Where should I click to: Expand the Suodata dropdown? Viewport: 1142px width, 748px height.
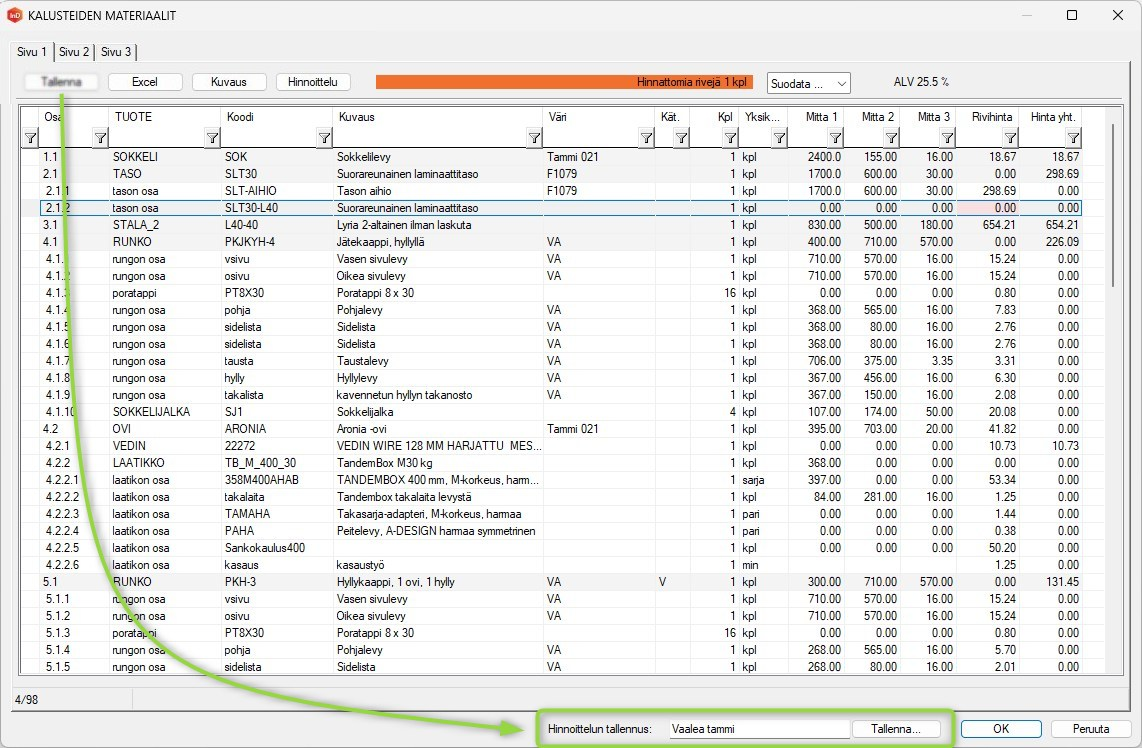click(x=808, y=83)
